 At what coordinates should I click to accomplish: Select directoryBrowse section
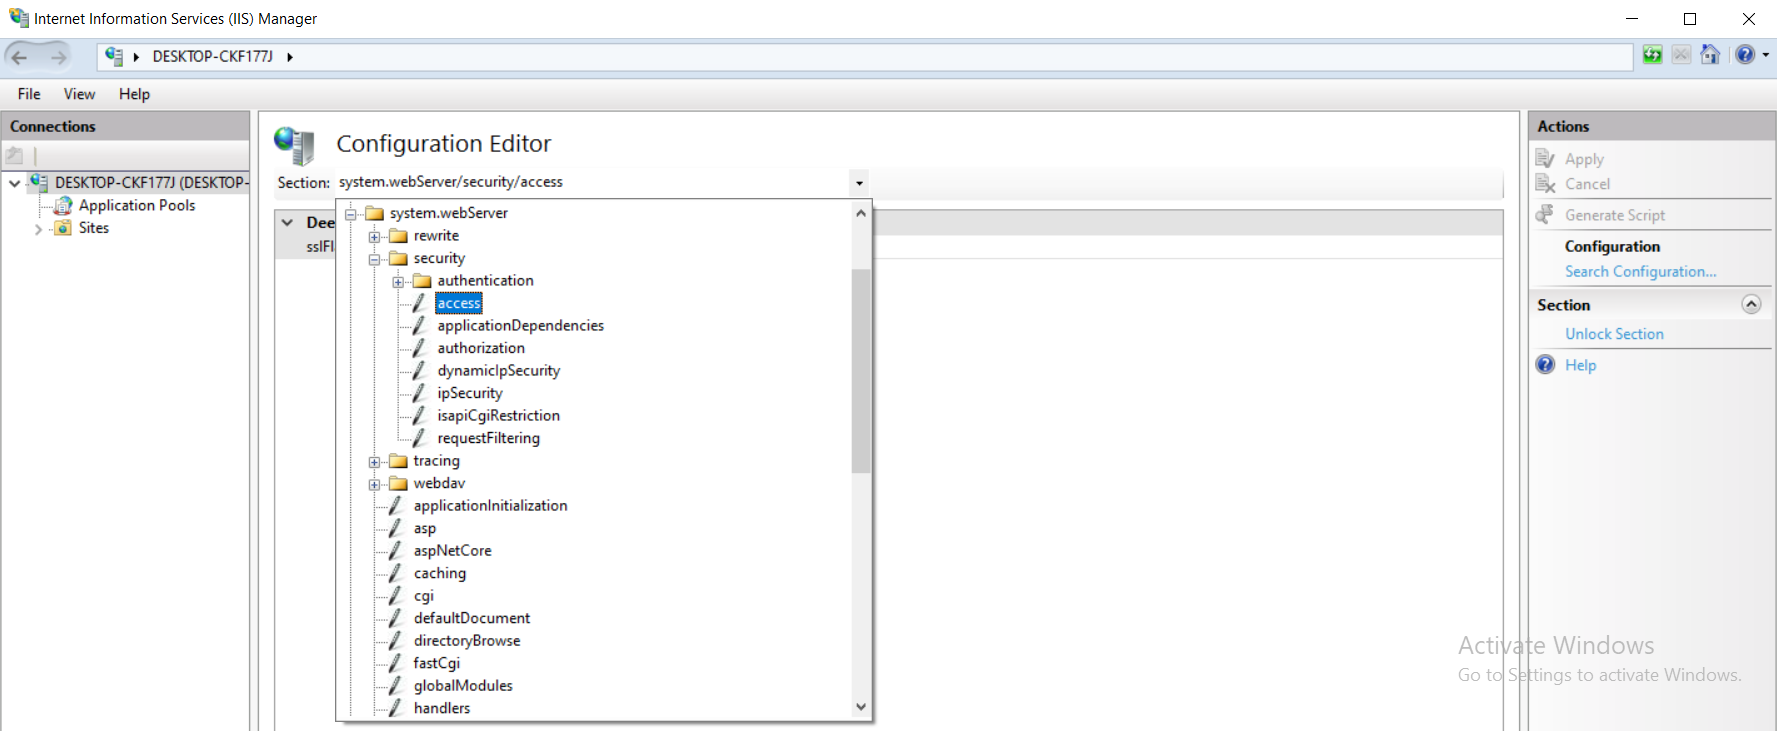pyautogui.click(x=466, y=641)
